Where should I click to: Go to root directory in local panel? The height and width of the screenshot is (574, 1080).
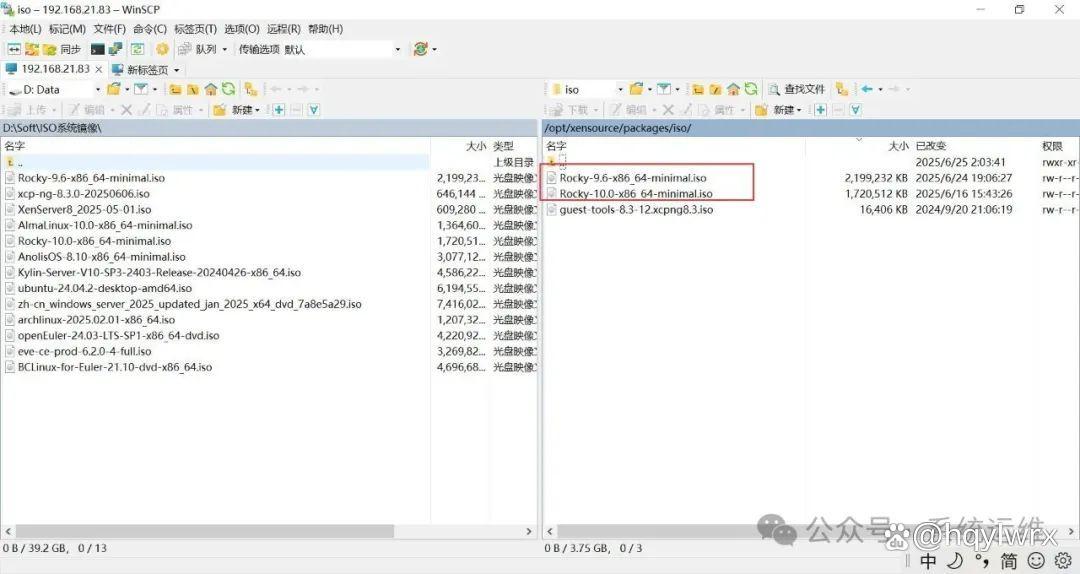click(194, 89)
